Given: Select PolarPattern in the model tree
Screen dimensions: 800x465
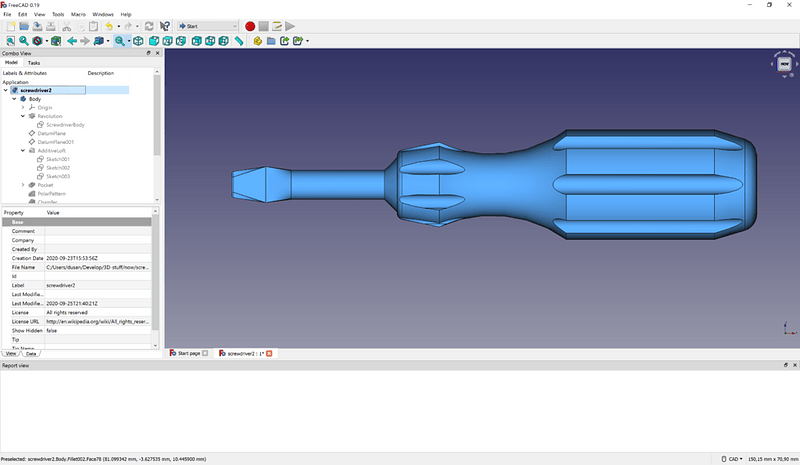Looking at the screenshot, I should (x=51, y=194).
